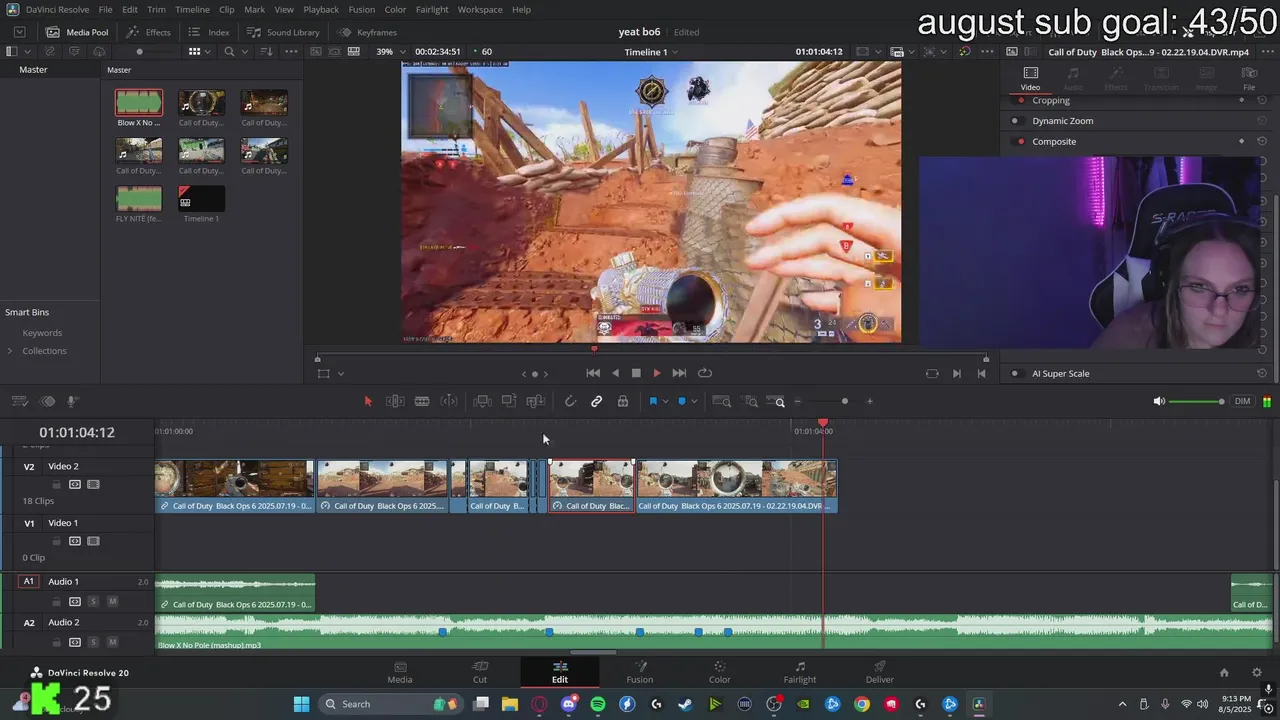The width and height of the screenshot is (1280, 720).
Task: Open the Keyframes panel
Action: (x=367, y=32)
